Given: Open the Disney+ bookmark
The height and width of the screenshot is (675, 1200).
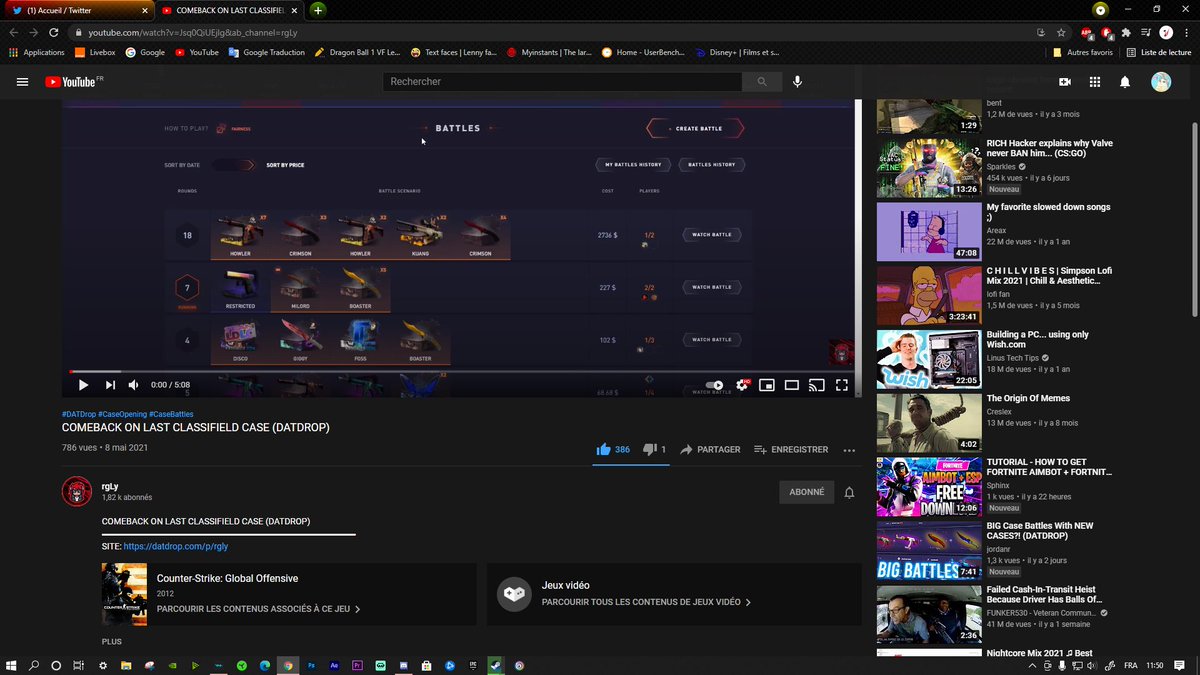Looking at the screenshot, I should (x=738, y=52).
